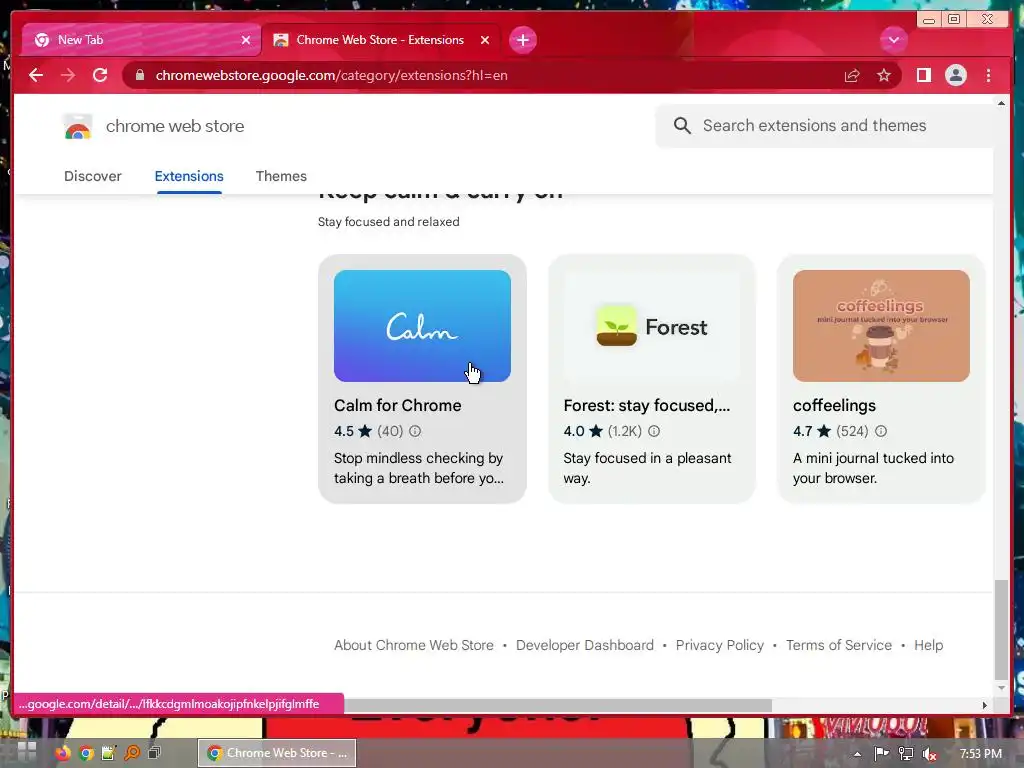The height and width of the screenshot is (768, 1024).
Task: Click the muted volume tray icon
Action: [930, 754]
